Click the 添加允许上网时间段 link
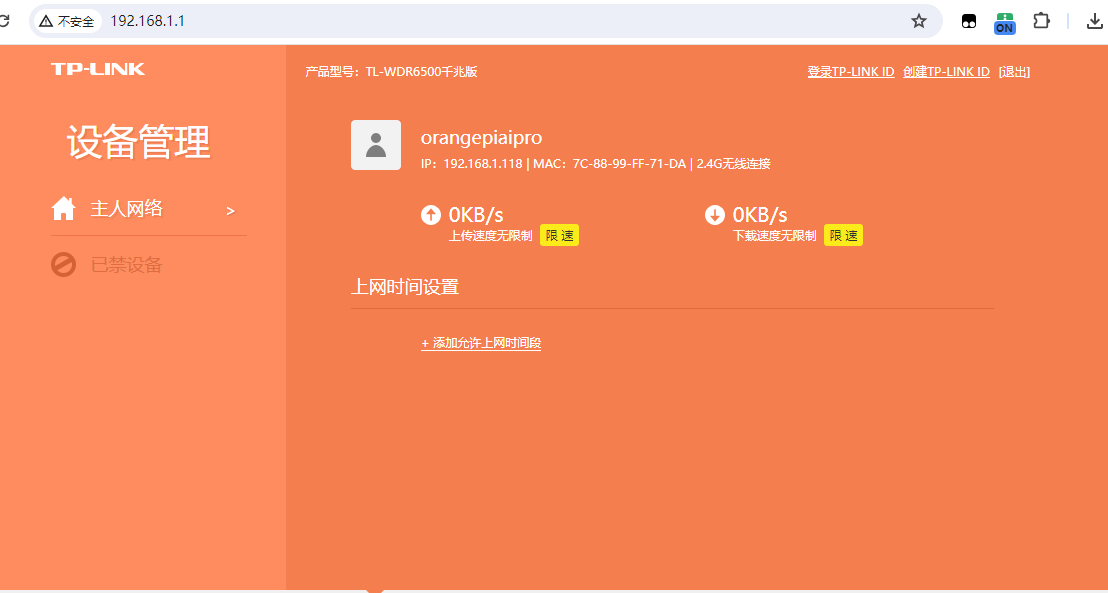 tap(481, 343)
